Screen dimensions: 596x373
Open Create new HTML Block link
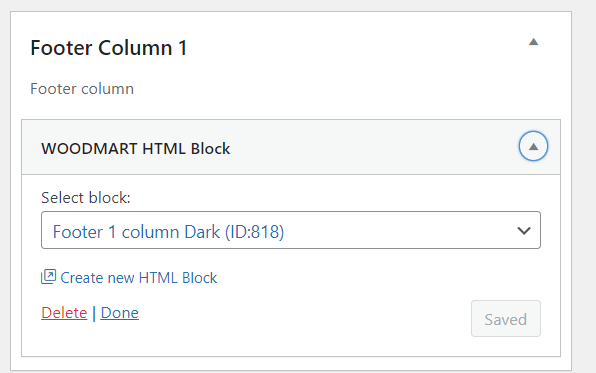click(x=129, y=278)
